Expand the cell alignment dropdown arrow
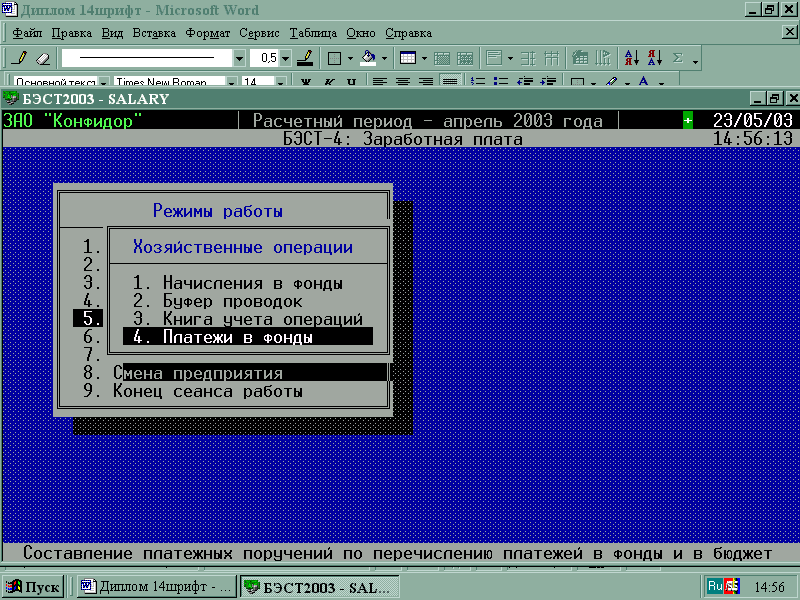 point(510,58)
